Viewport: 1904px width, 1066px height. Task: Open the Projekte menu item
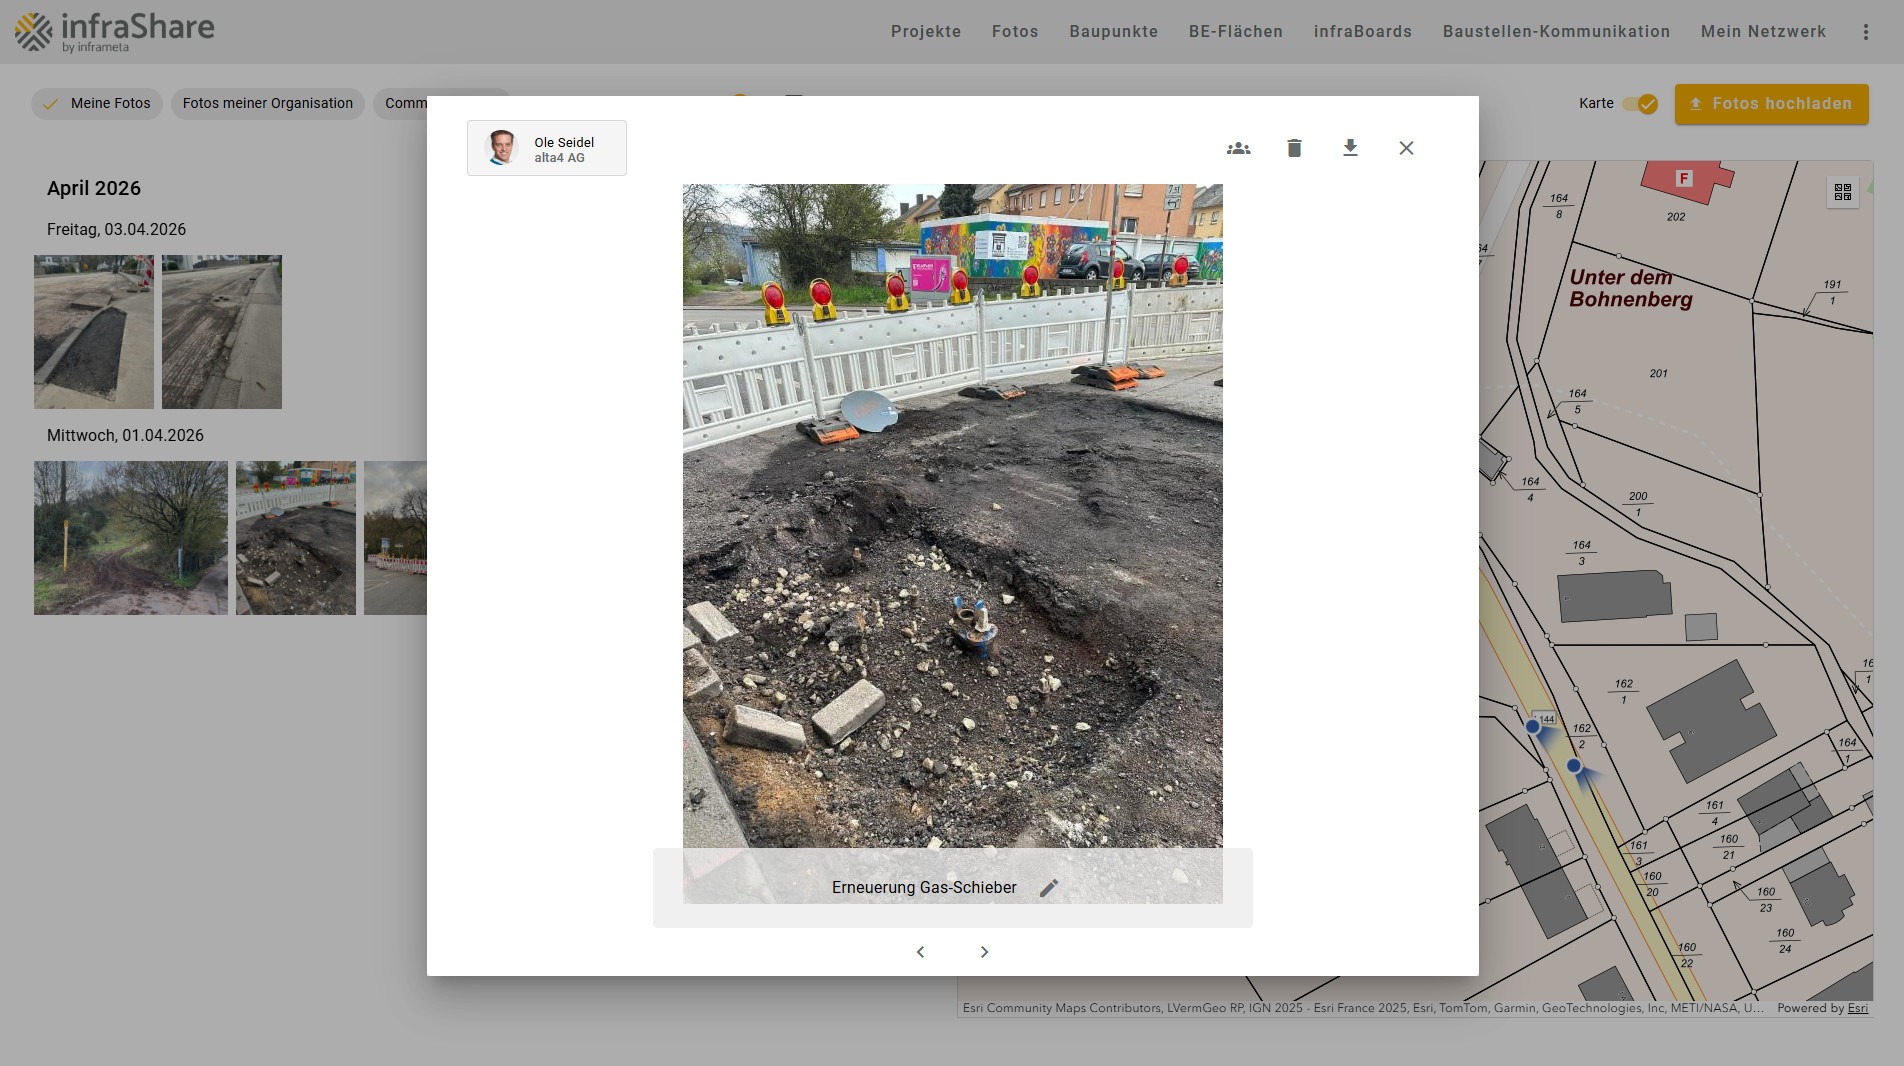point(925,32)
